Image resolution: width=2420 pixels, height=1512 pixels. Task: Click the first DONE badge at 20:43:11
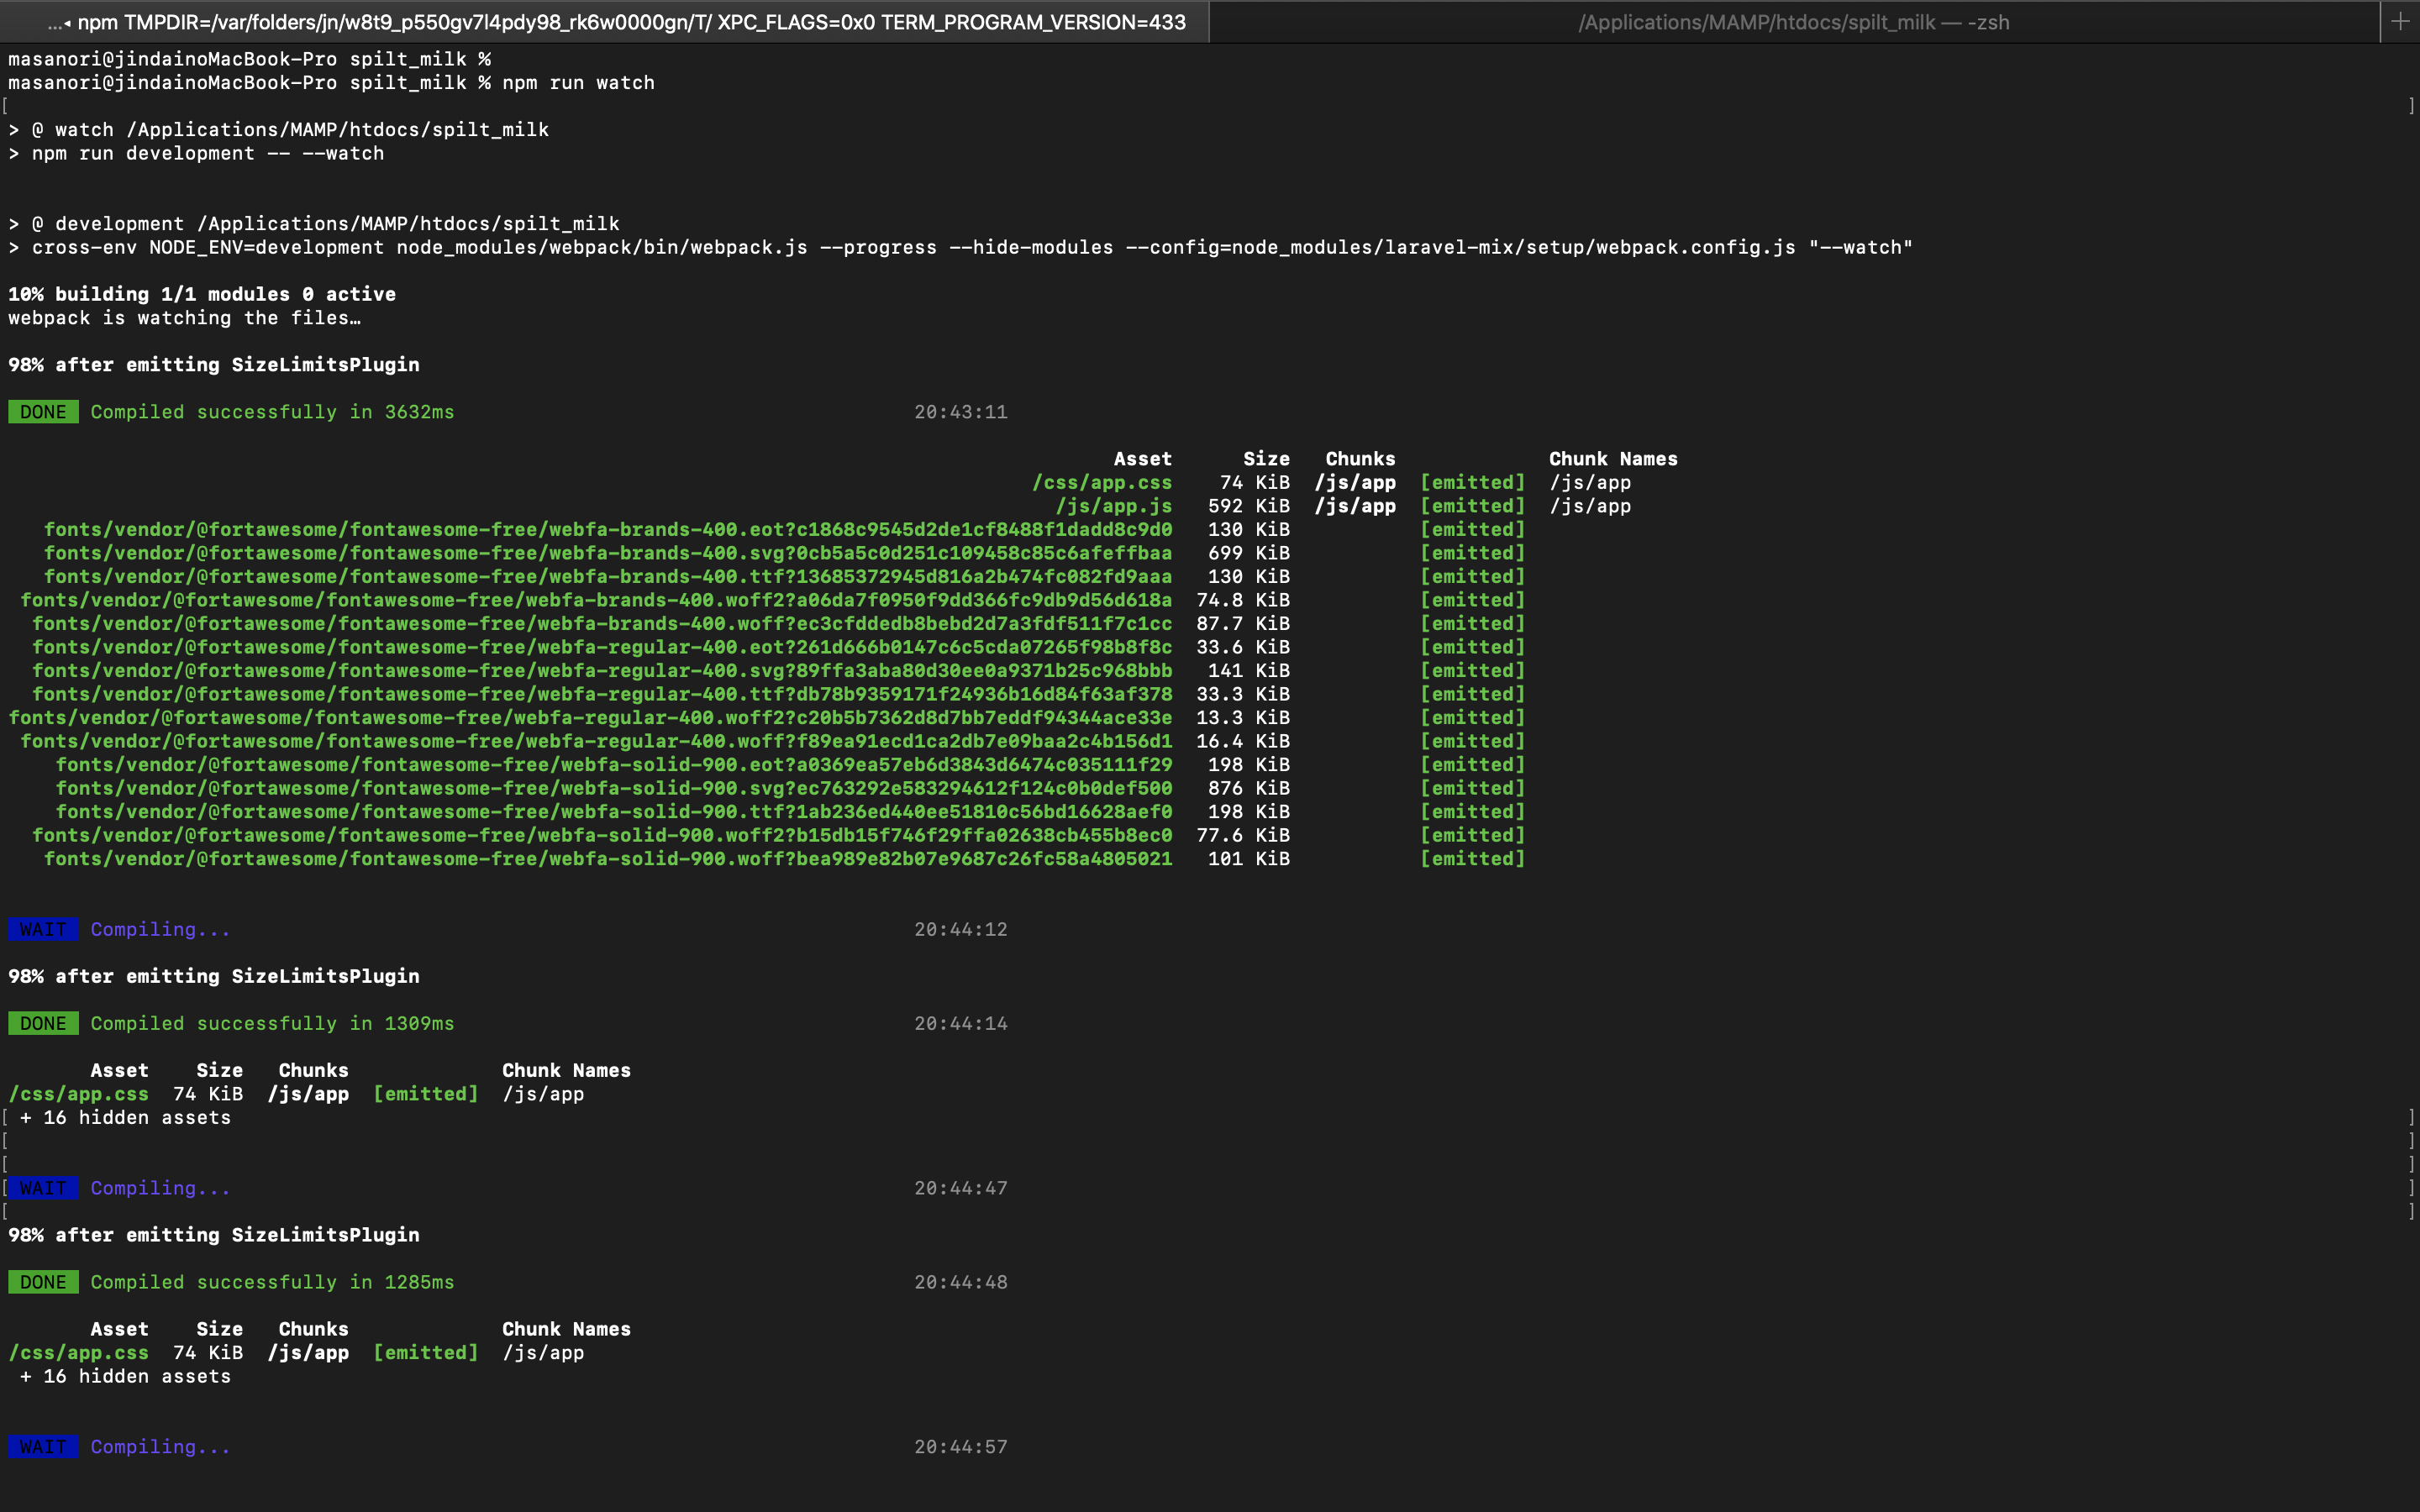(43, 412)
